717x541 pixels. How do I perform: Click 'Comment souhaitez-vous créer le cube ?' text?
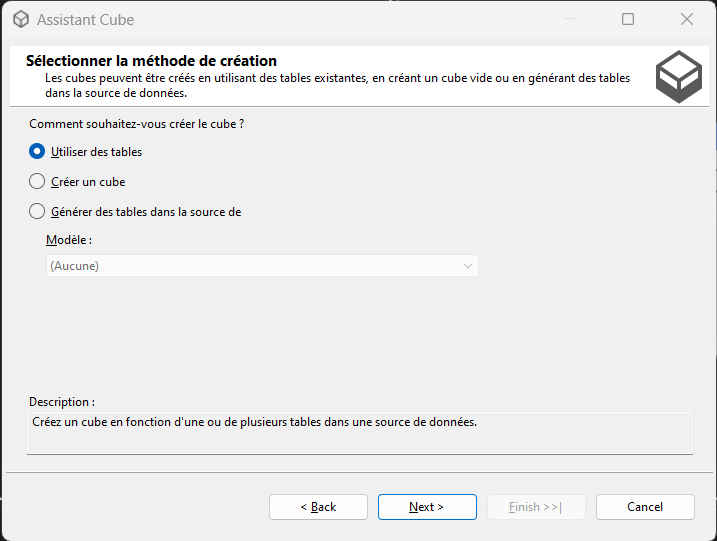[x=137, y=124]
